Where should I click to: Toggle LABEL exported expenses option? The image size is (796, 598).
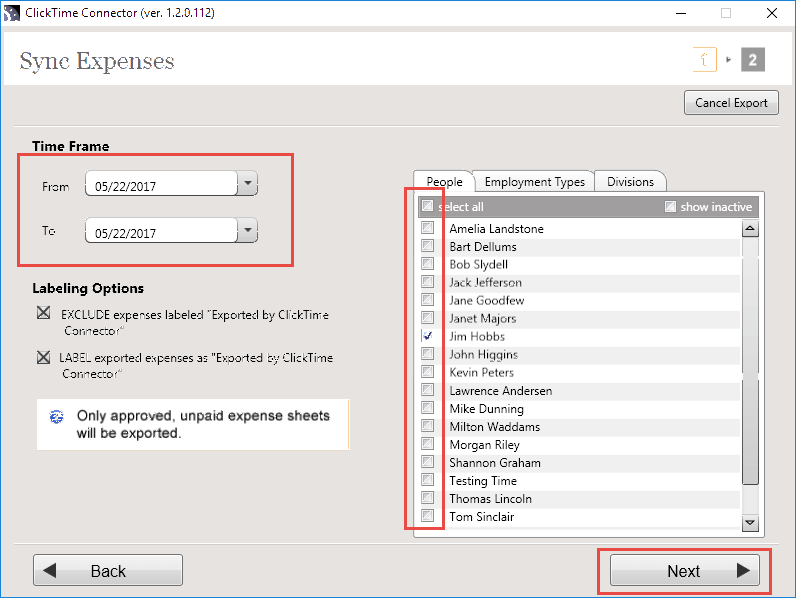point(44,357)
